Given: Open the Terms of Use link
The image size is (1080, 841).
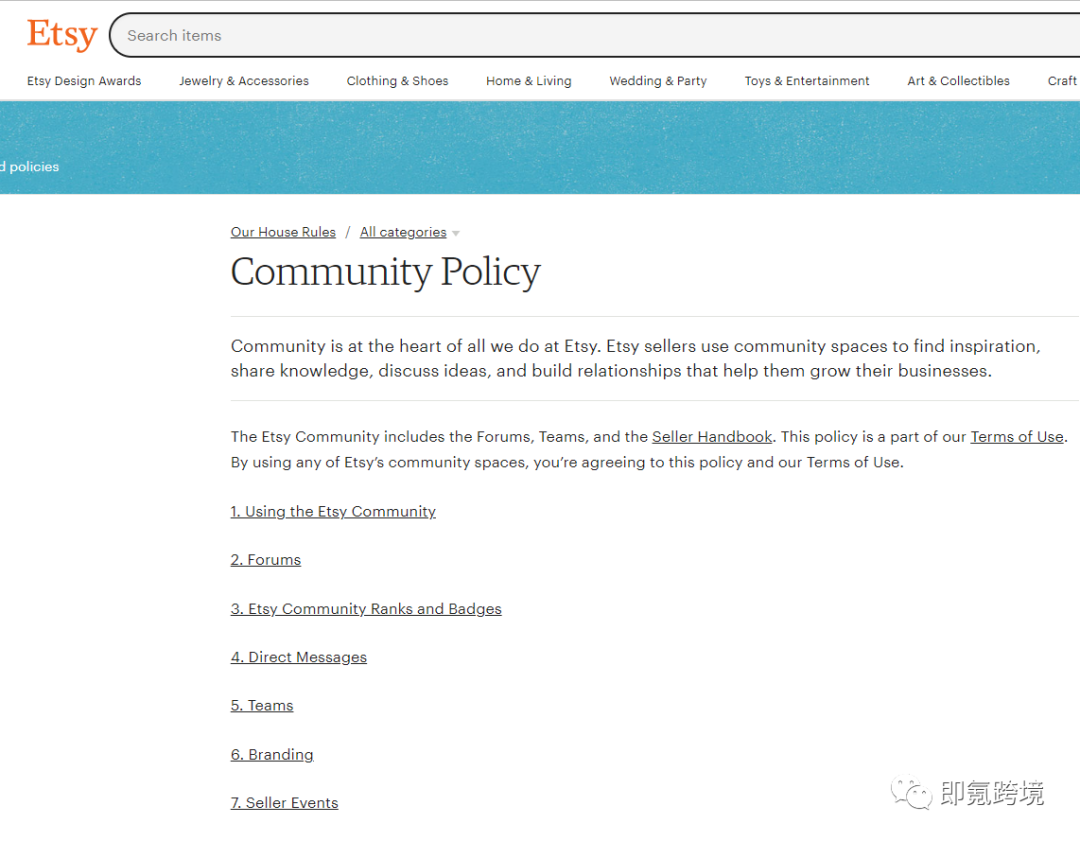Looking at the screenshot, I should (1016, 437).
